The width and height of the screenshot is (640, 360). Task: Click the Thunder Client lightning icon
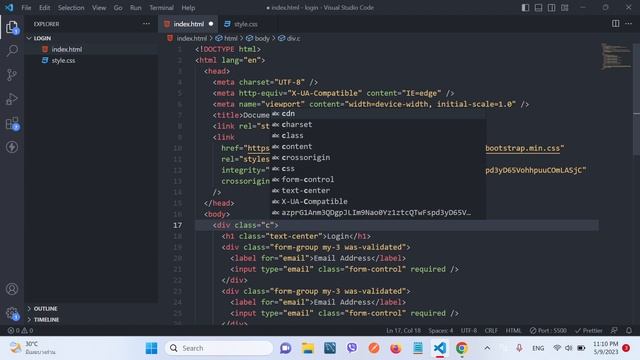[12, 147]
